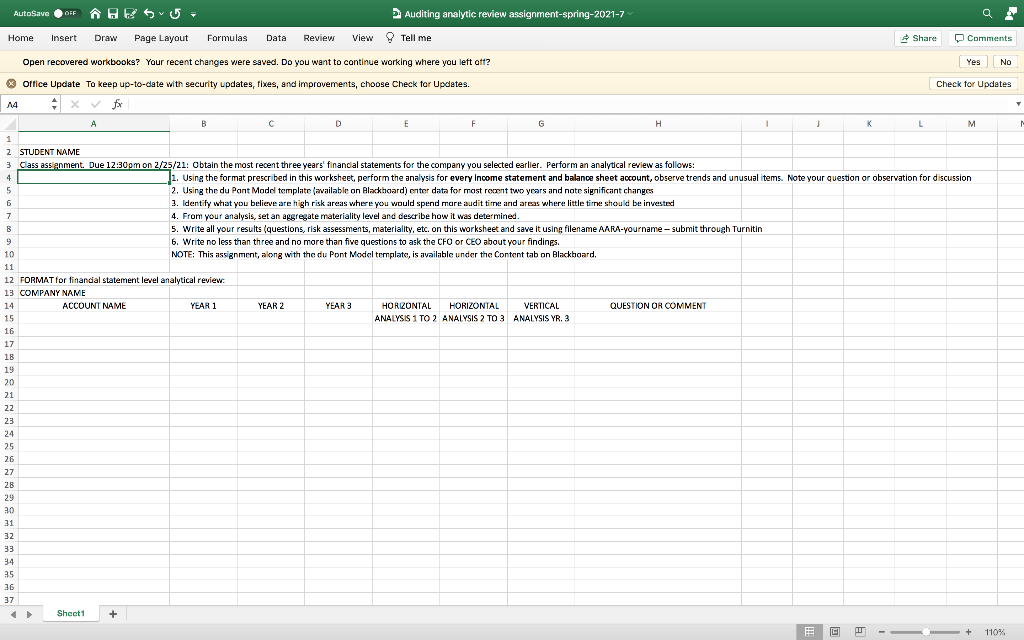Switch to the Review tab
The width and height of the screenshot is (1024, 640).
point(319,38)
